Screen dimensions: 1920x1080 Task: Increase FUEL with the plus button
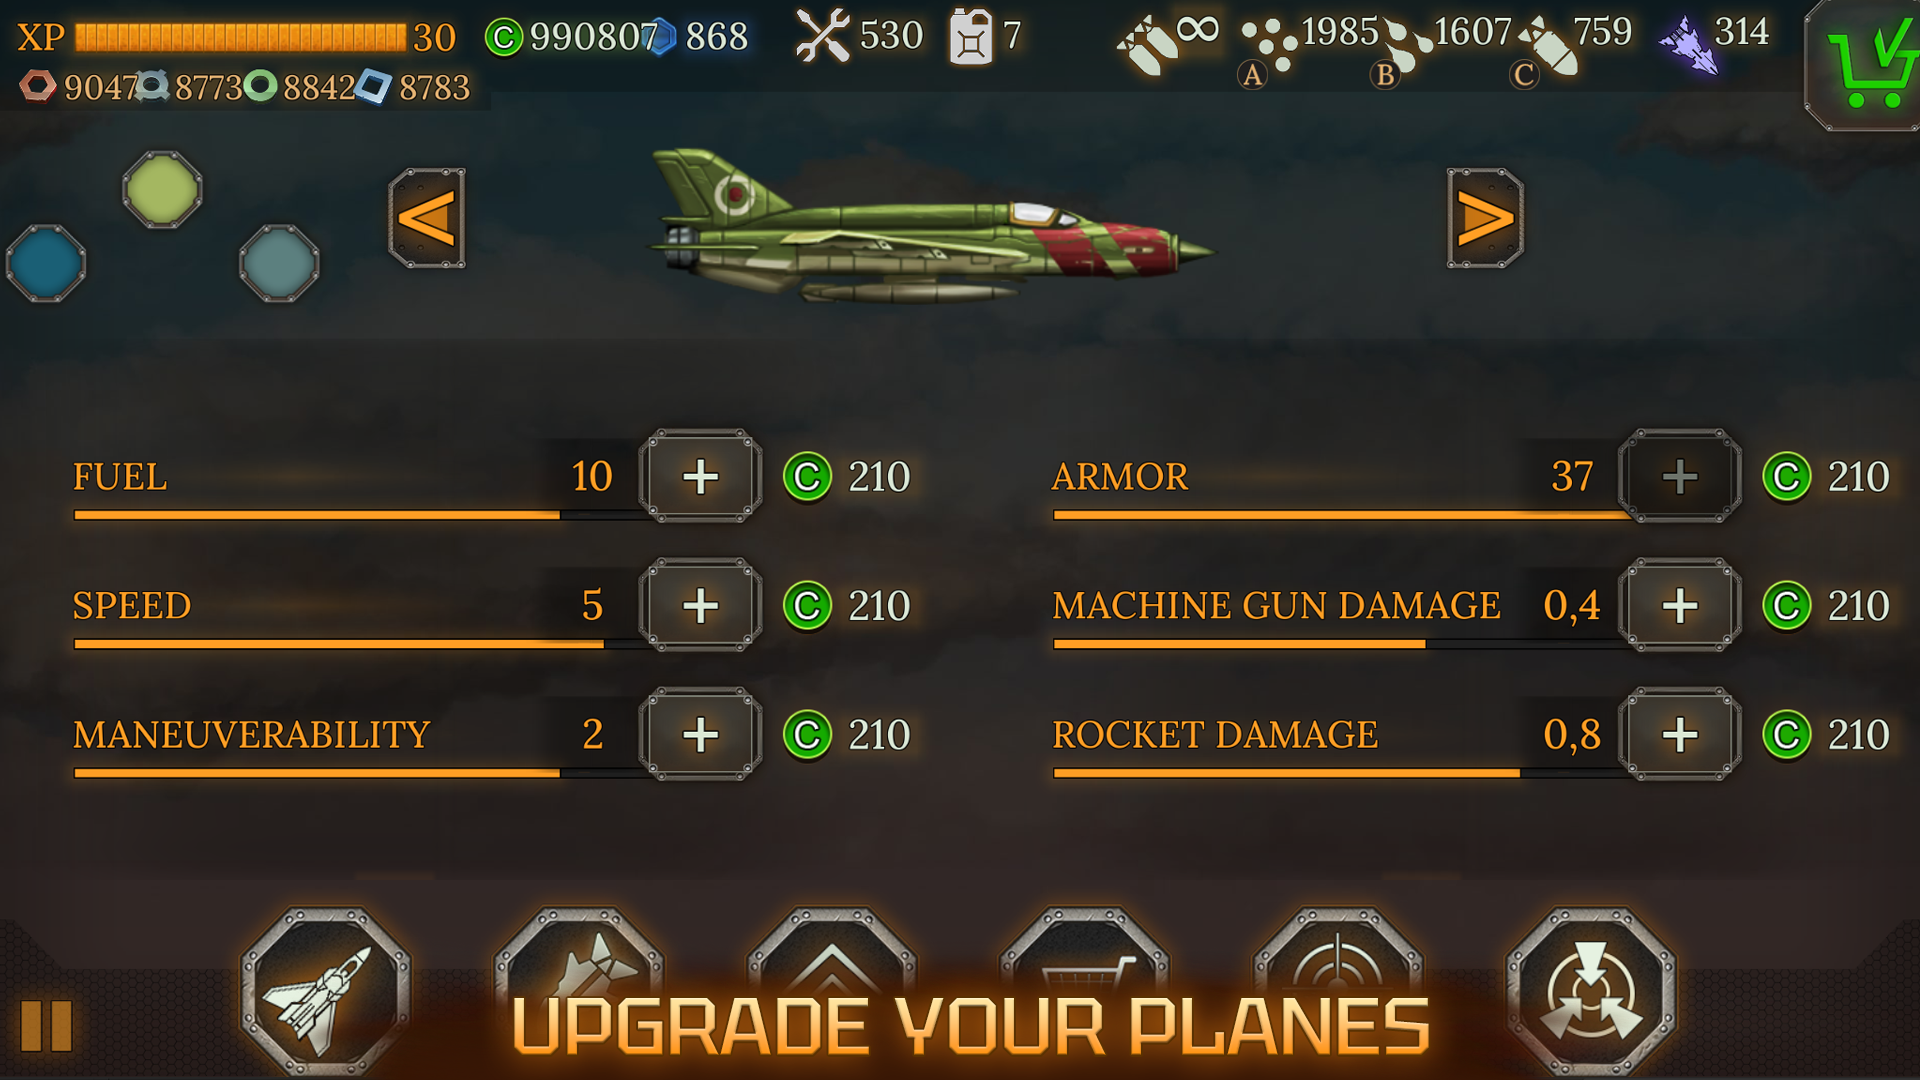click(700, 476)
